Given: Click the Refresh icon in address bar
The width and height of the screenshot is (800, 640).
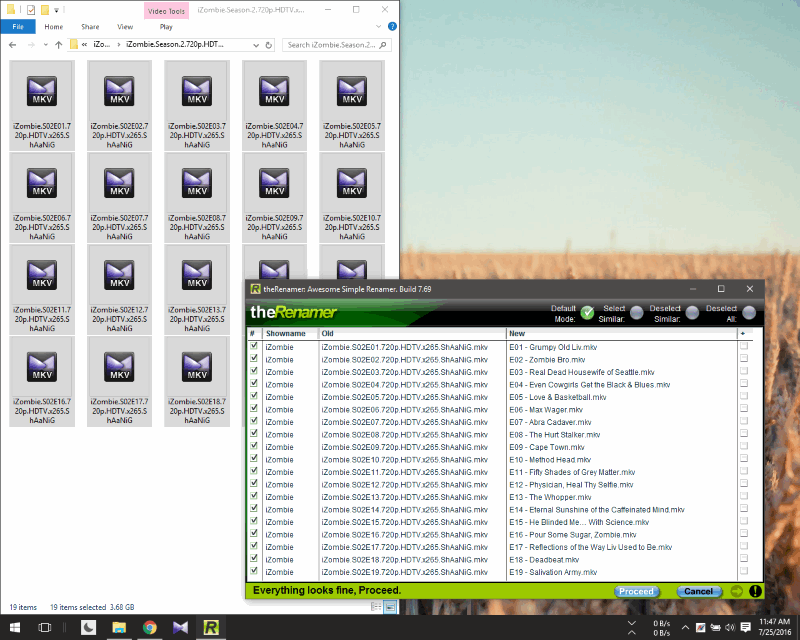Looking at the screenshot, I should pos(269,45).
